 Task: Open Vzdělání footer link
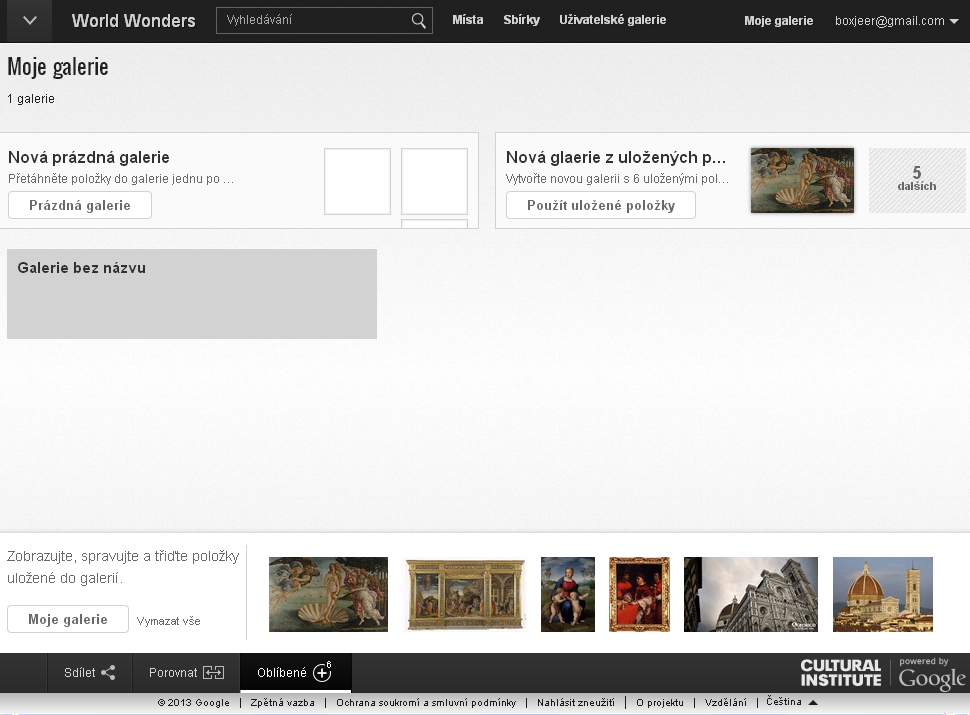[726, 703]
